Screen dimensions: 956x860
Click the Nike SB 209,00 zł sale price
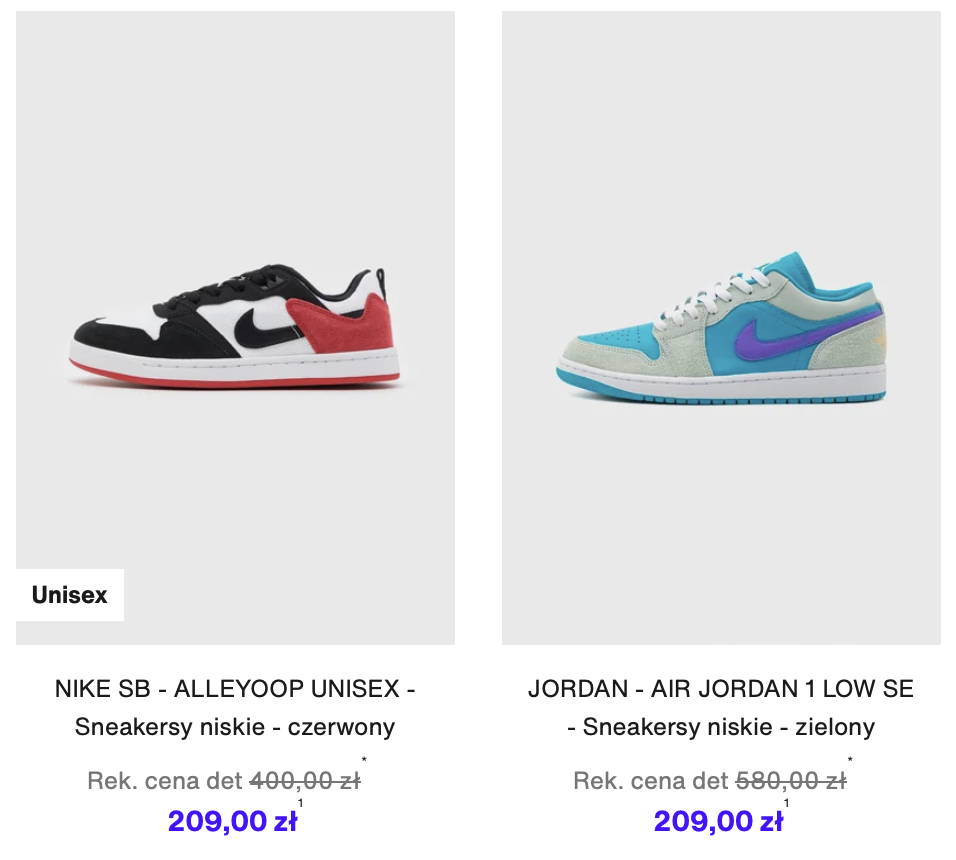point(232,821)
